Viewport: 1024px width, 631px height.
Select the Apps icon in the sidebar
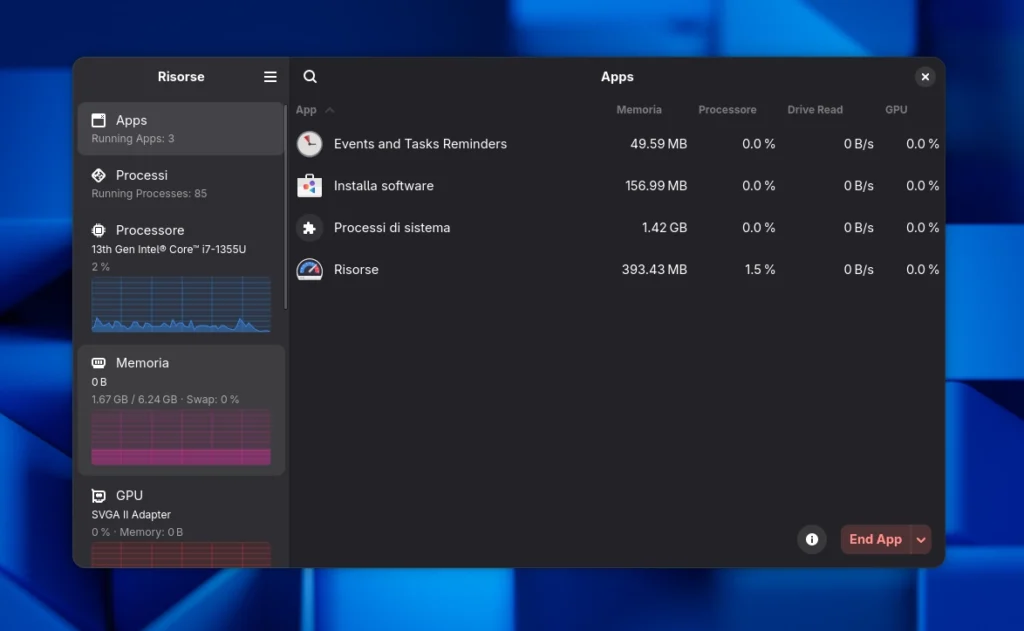point(97,119)
